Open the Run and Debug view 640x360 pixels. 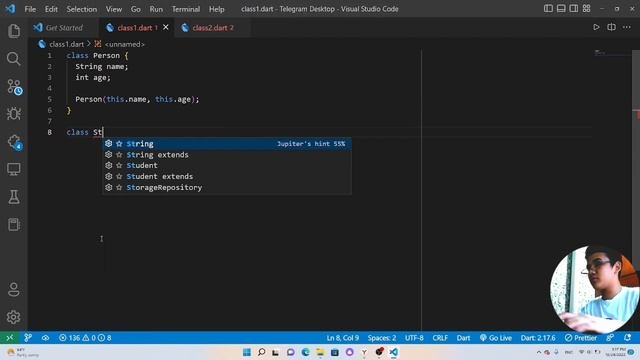coord(14,114)
